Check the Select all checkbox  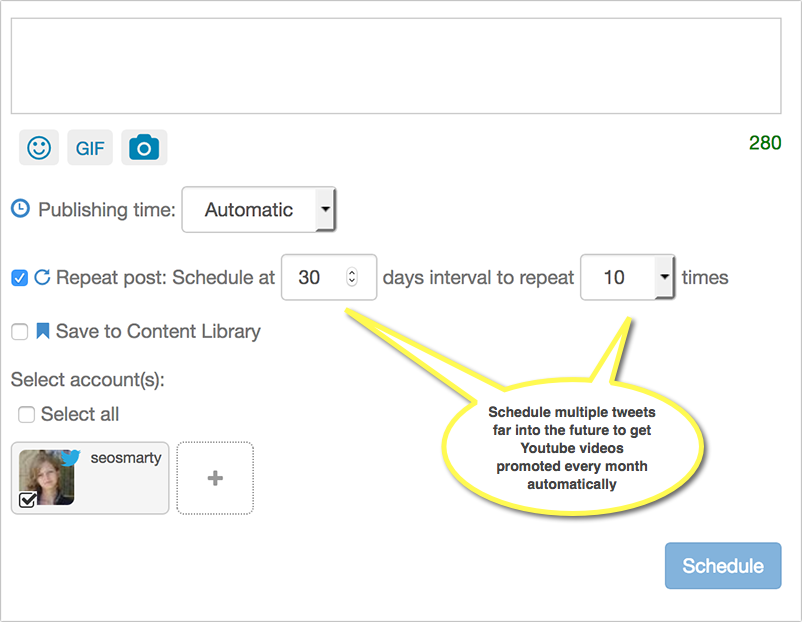pyautogui.click(x=26, y=414)
